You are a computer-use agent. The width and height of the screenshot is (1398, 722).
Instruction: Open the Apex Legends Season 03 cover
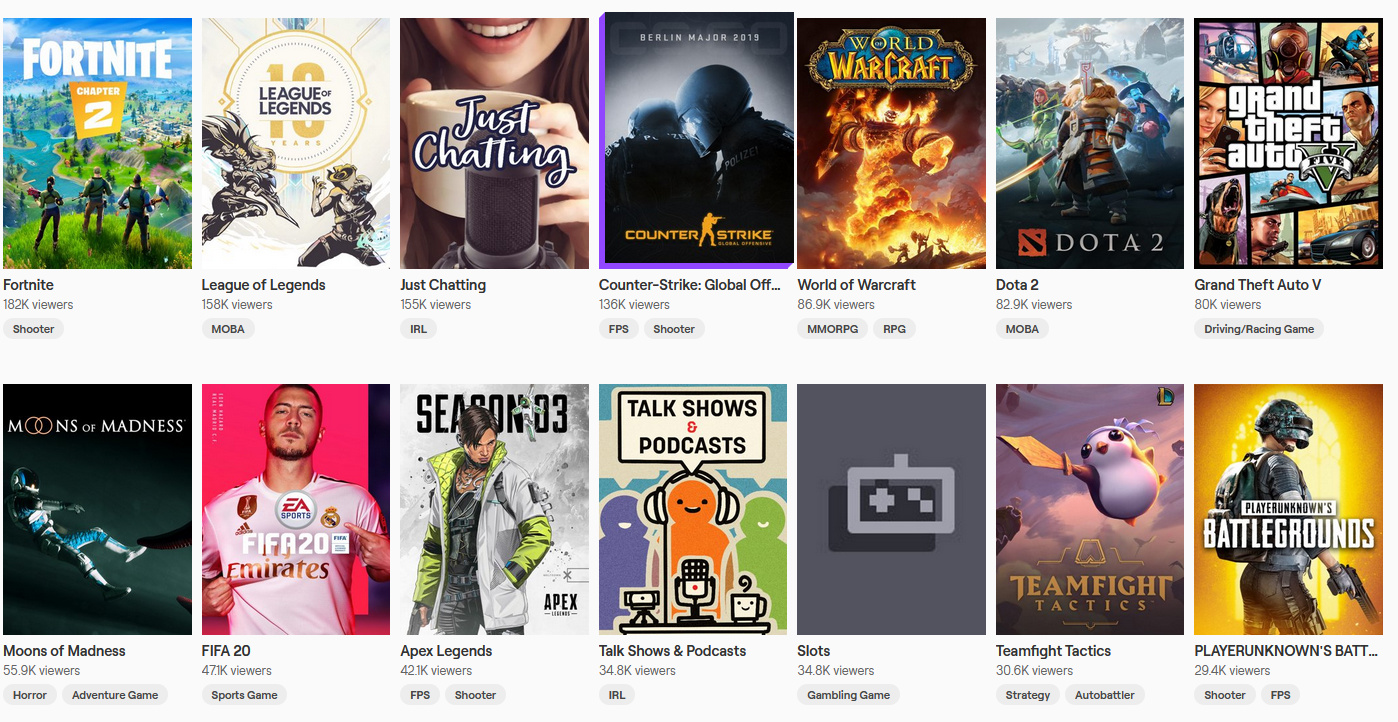point(494,509)
